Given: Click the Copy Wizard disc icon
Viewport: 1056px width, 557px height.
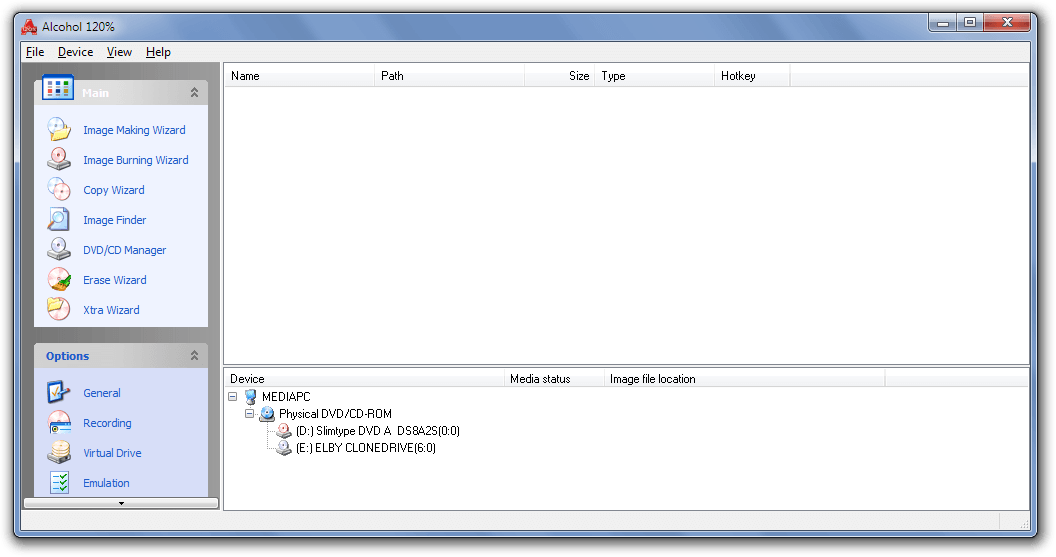Looking at the screenshot, I should tap(59, 189).
